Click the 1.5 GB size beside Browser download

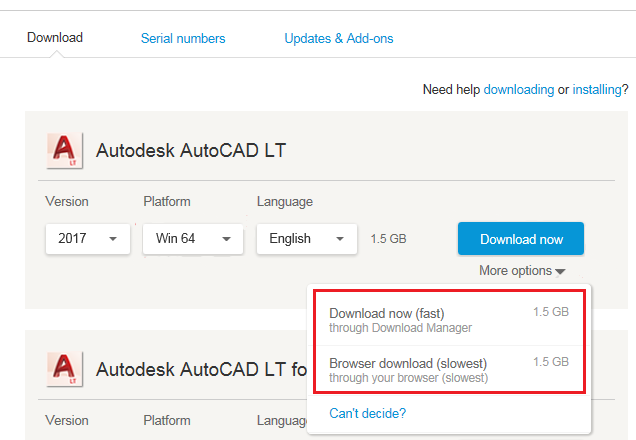click(551, 362)
